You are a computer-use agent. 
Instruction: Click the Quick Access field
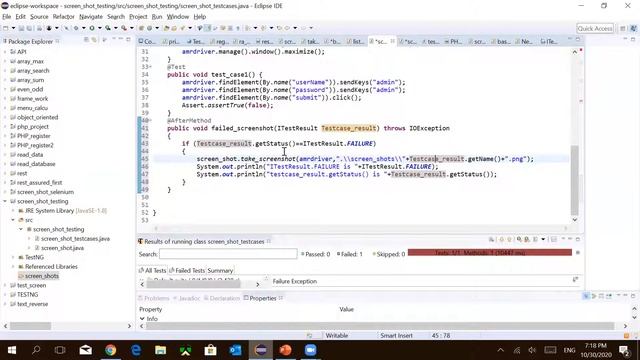pos(595,28)
